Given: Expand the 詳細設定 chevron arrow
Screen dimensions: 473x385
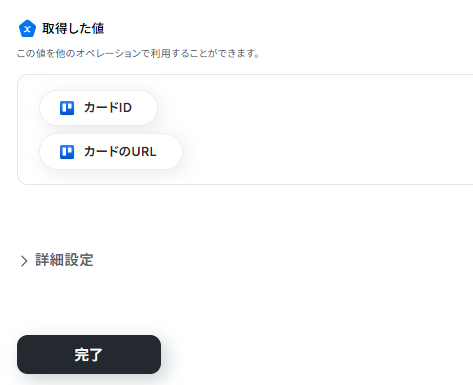Looking at the screenshot, I should tap(24, 261).
